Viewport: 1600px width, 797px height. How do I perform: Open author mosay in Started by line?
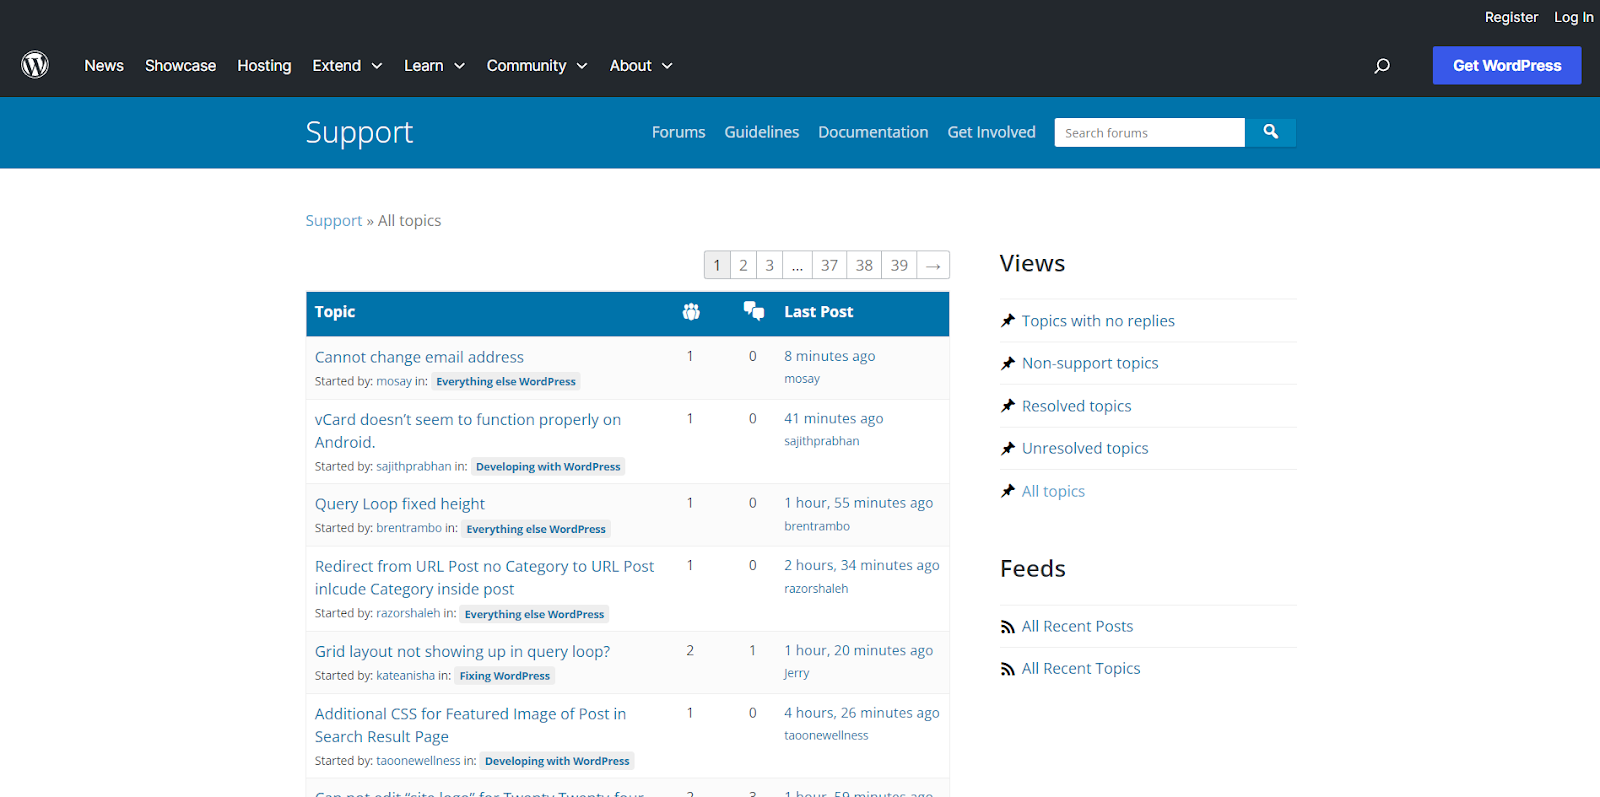(394, 381)
